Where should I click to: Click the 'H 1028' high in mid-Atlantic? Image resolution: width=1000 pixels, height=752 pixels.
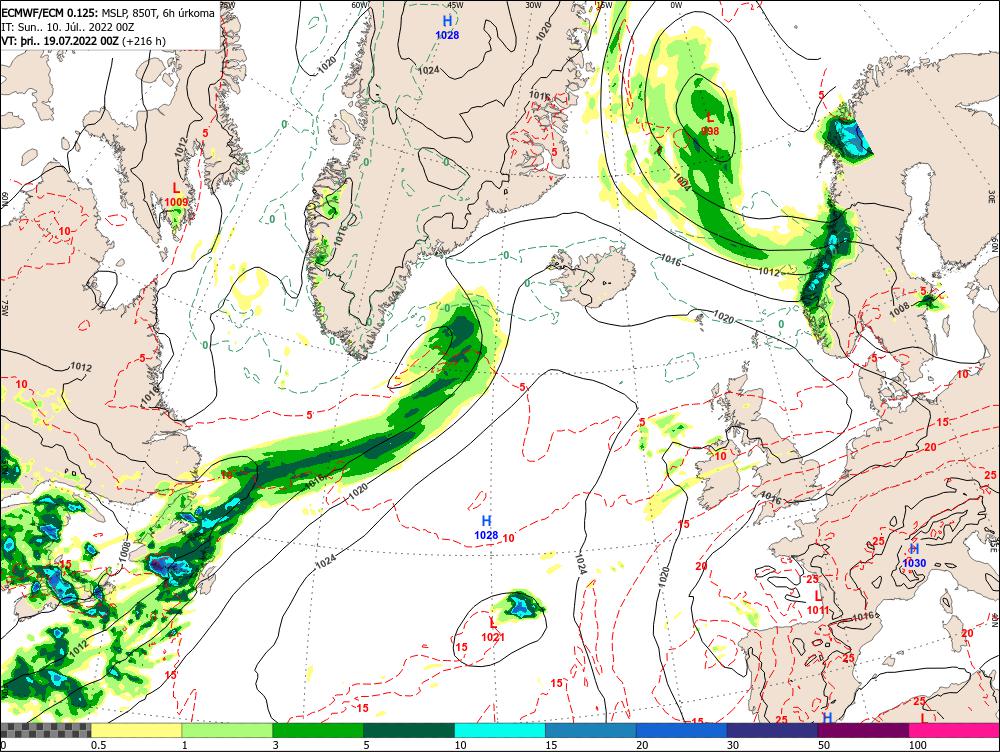pyautogui.click(x=486, y=527)
